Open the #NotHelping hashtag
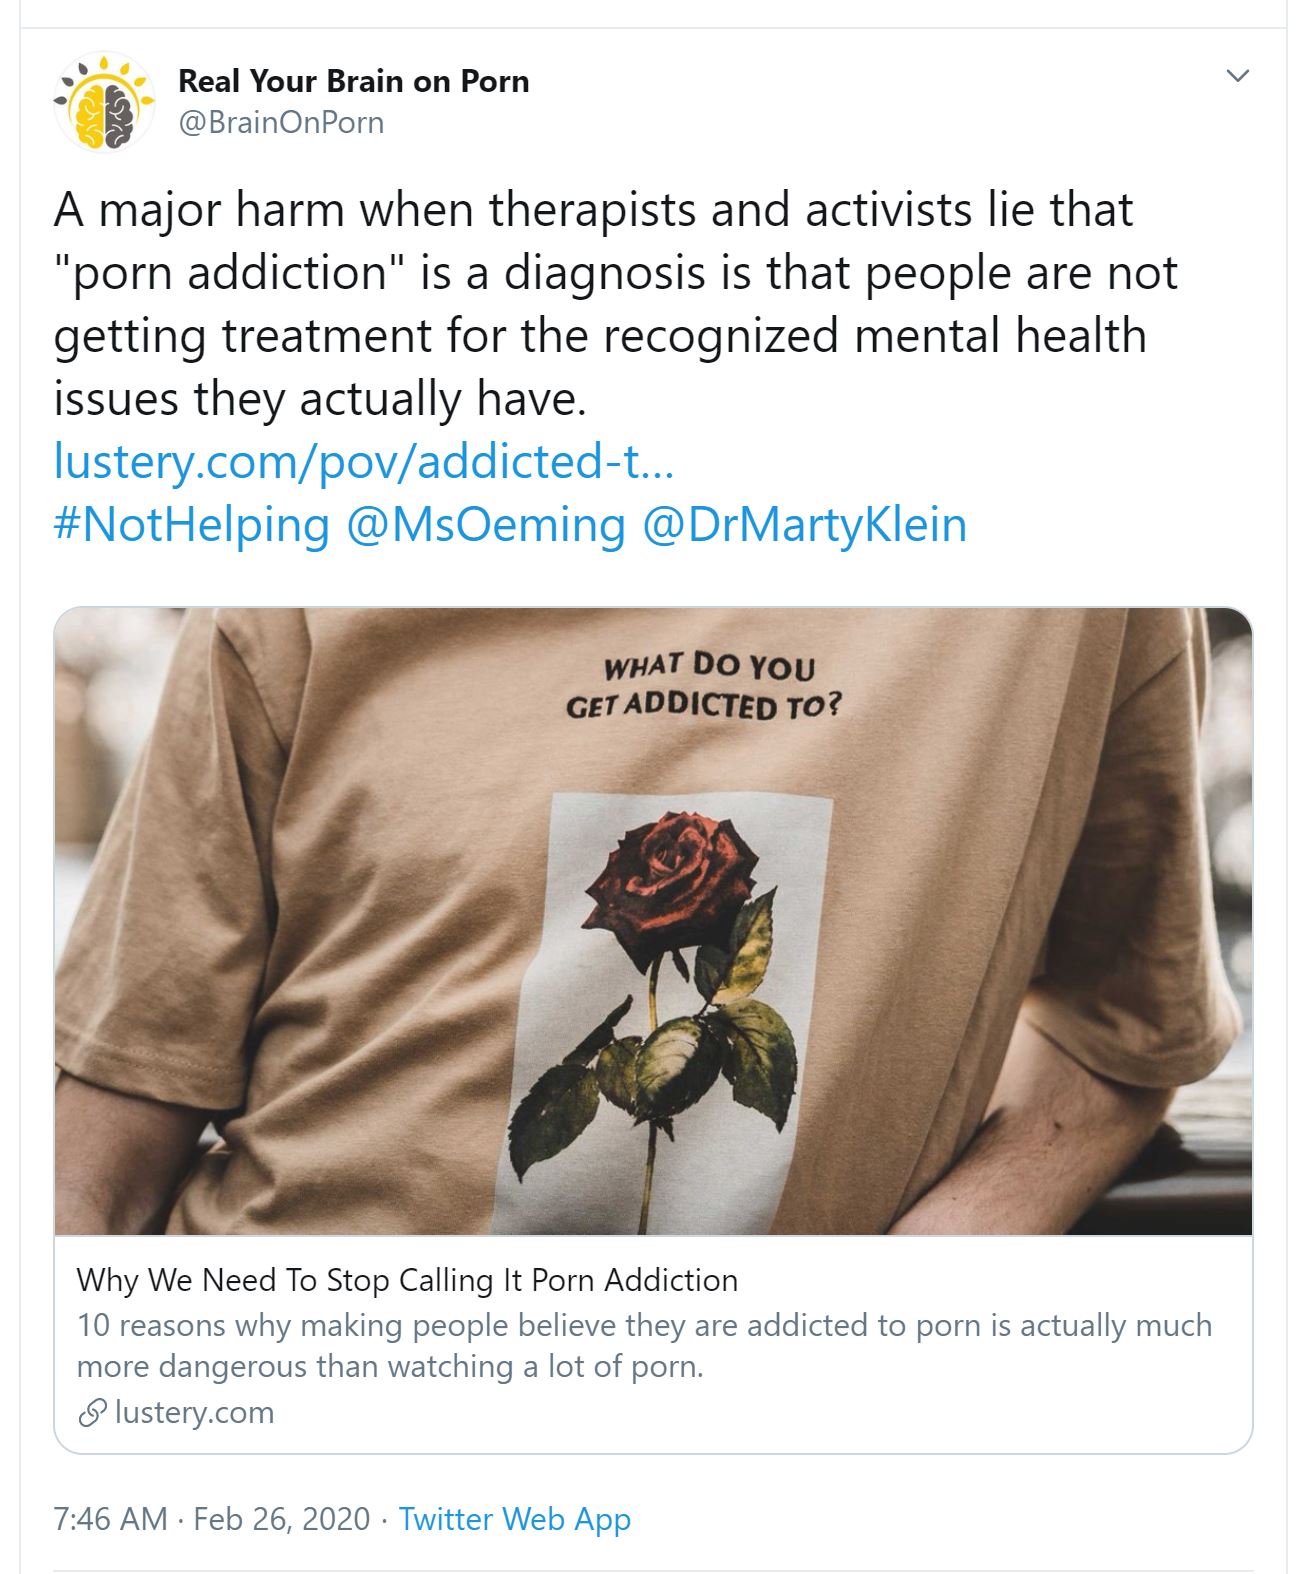Image resolution: width=1306 pixels, height=1574 pixels. [x=191, y=524]
